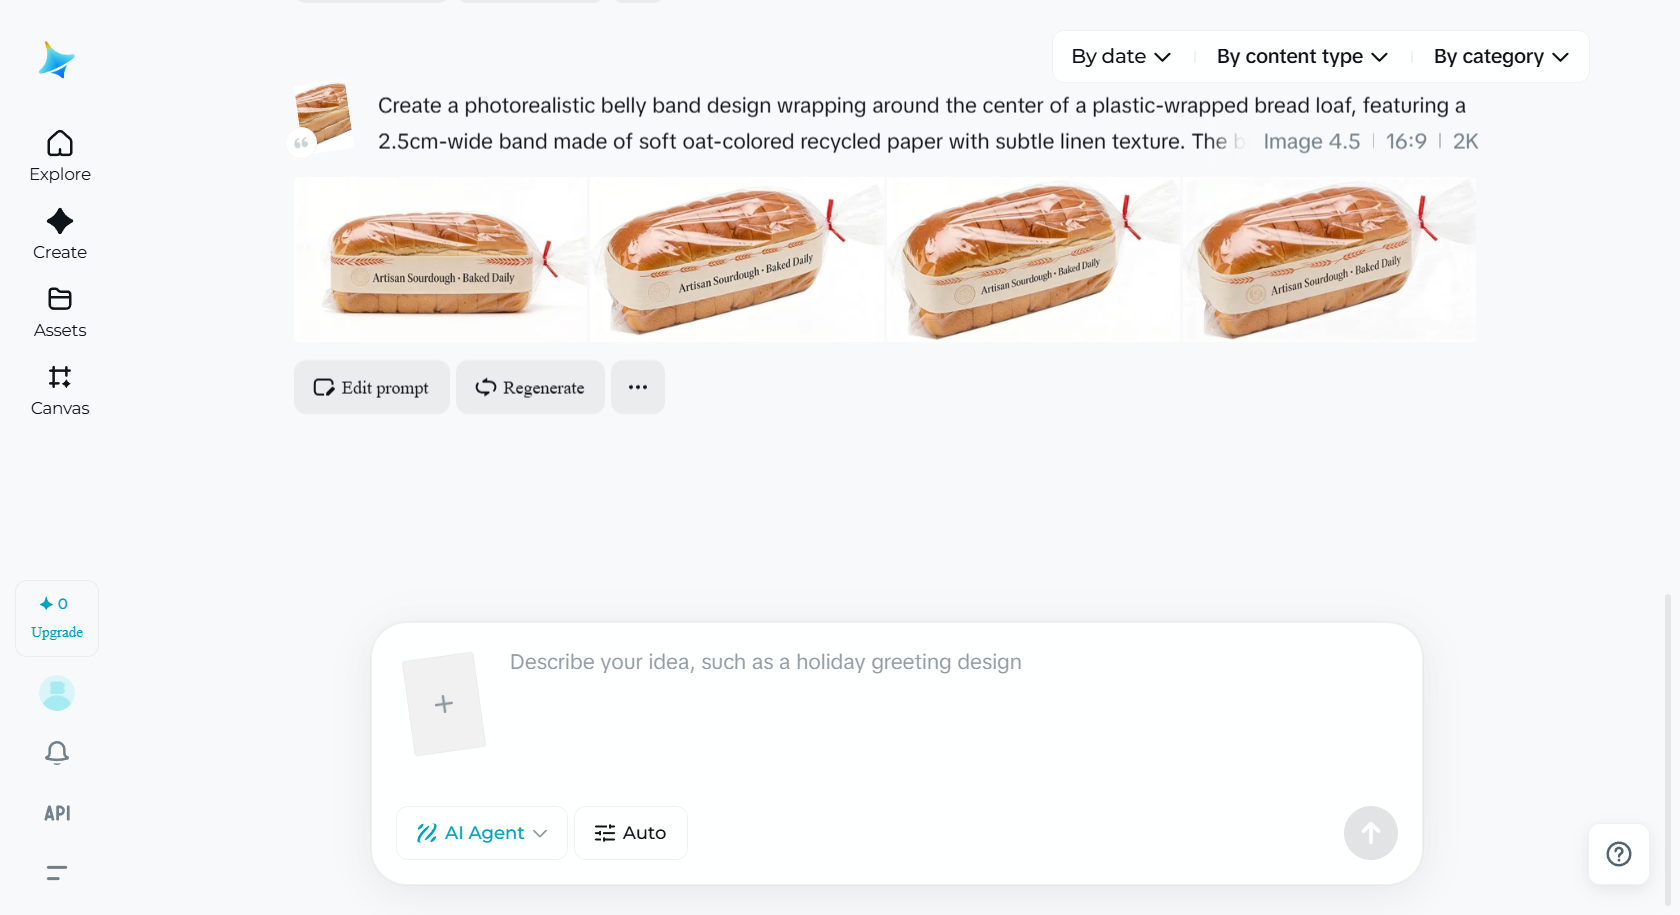The height and width of the screenshot is (915, 1680).
Task: Open the Explore page
Action: click(60, 156)
